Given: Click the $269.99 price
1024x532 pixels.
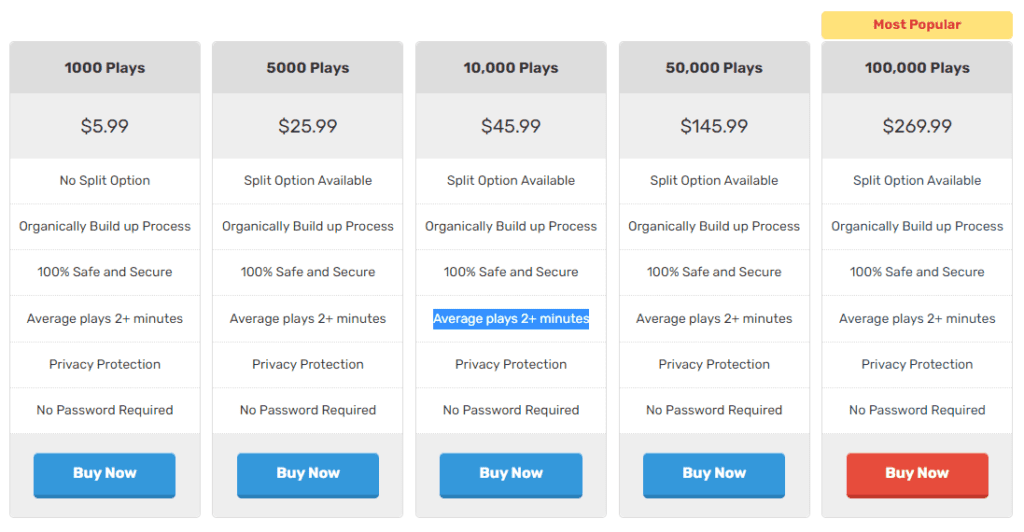Looking at the screenshot, I should click(917, 125).
